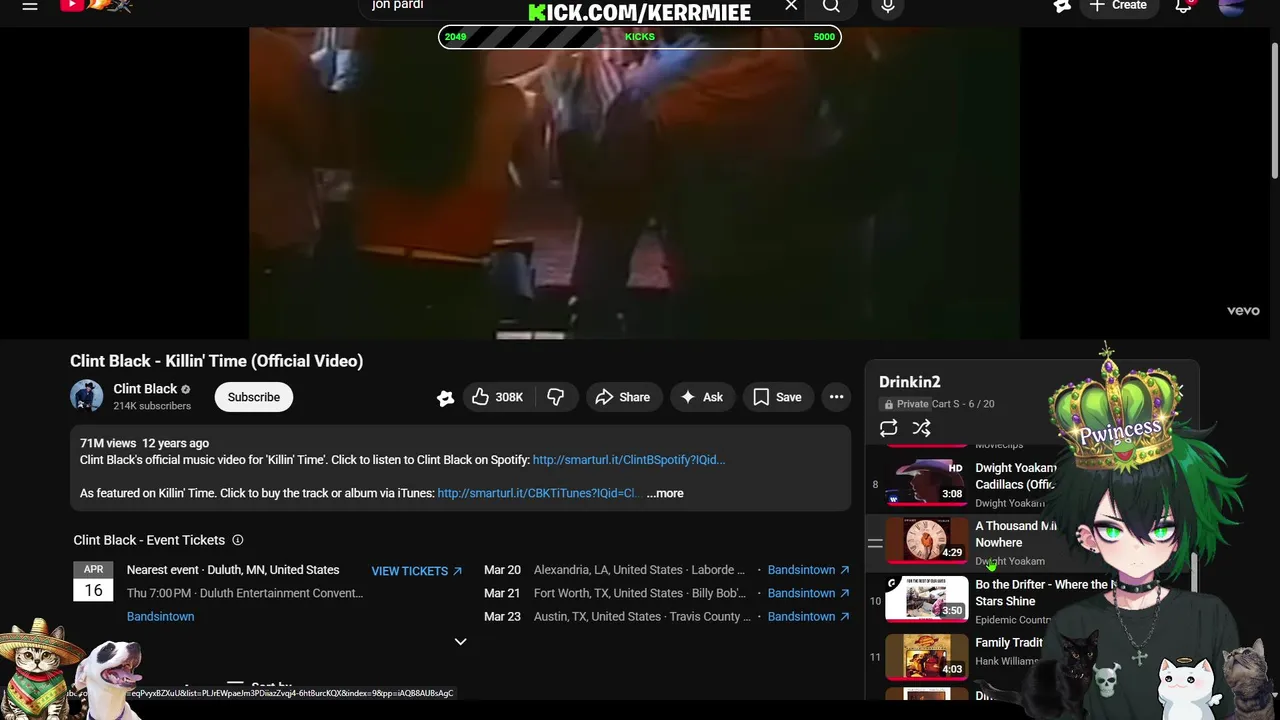Open the hamburger guide menu
This screenshot has height=720, width=1280.
(30, 6)
